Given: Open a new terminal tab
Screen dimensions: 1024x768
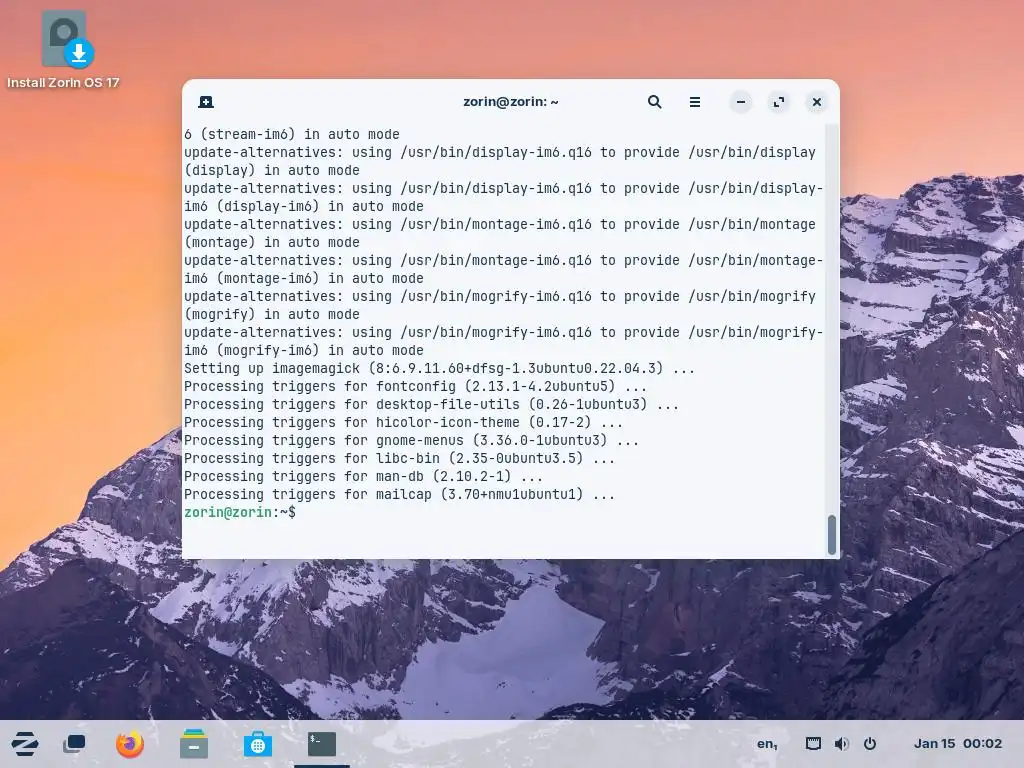Looking at the screenshot, I should coord(206,102).
